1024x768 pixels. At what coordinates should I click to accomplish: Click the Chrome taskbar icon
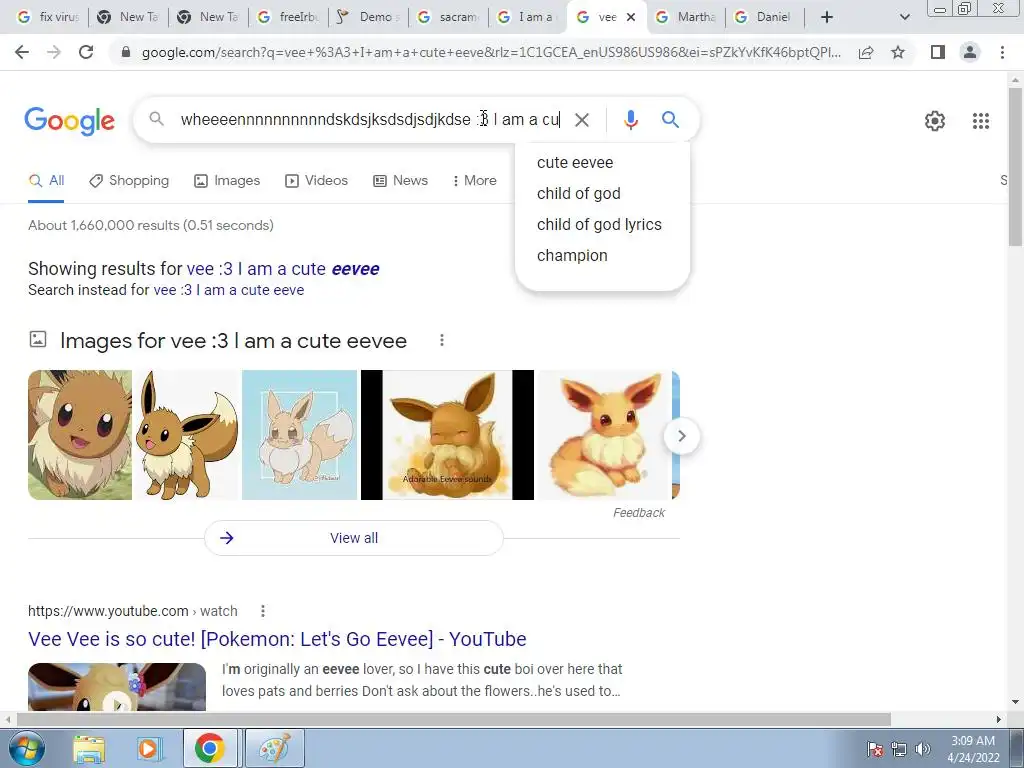(x=209, y=748)
